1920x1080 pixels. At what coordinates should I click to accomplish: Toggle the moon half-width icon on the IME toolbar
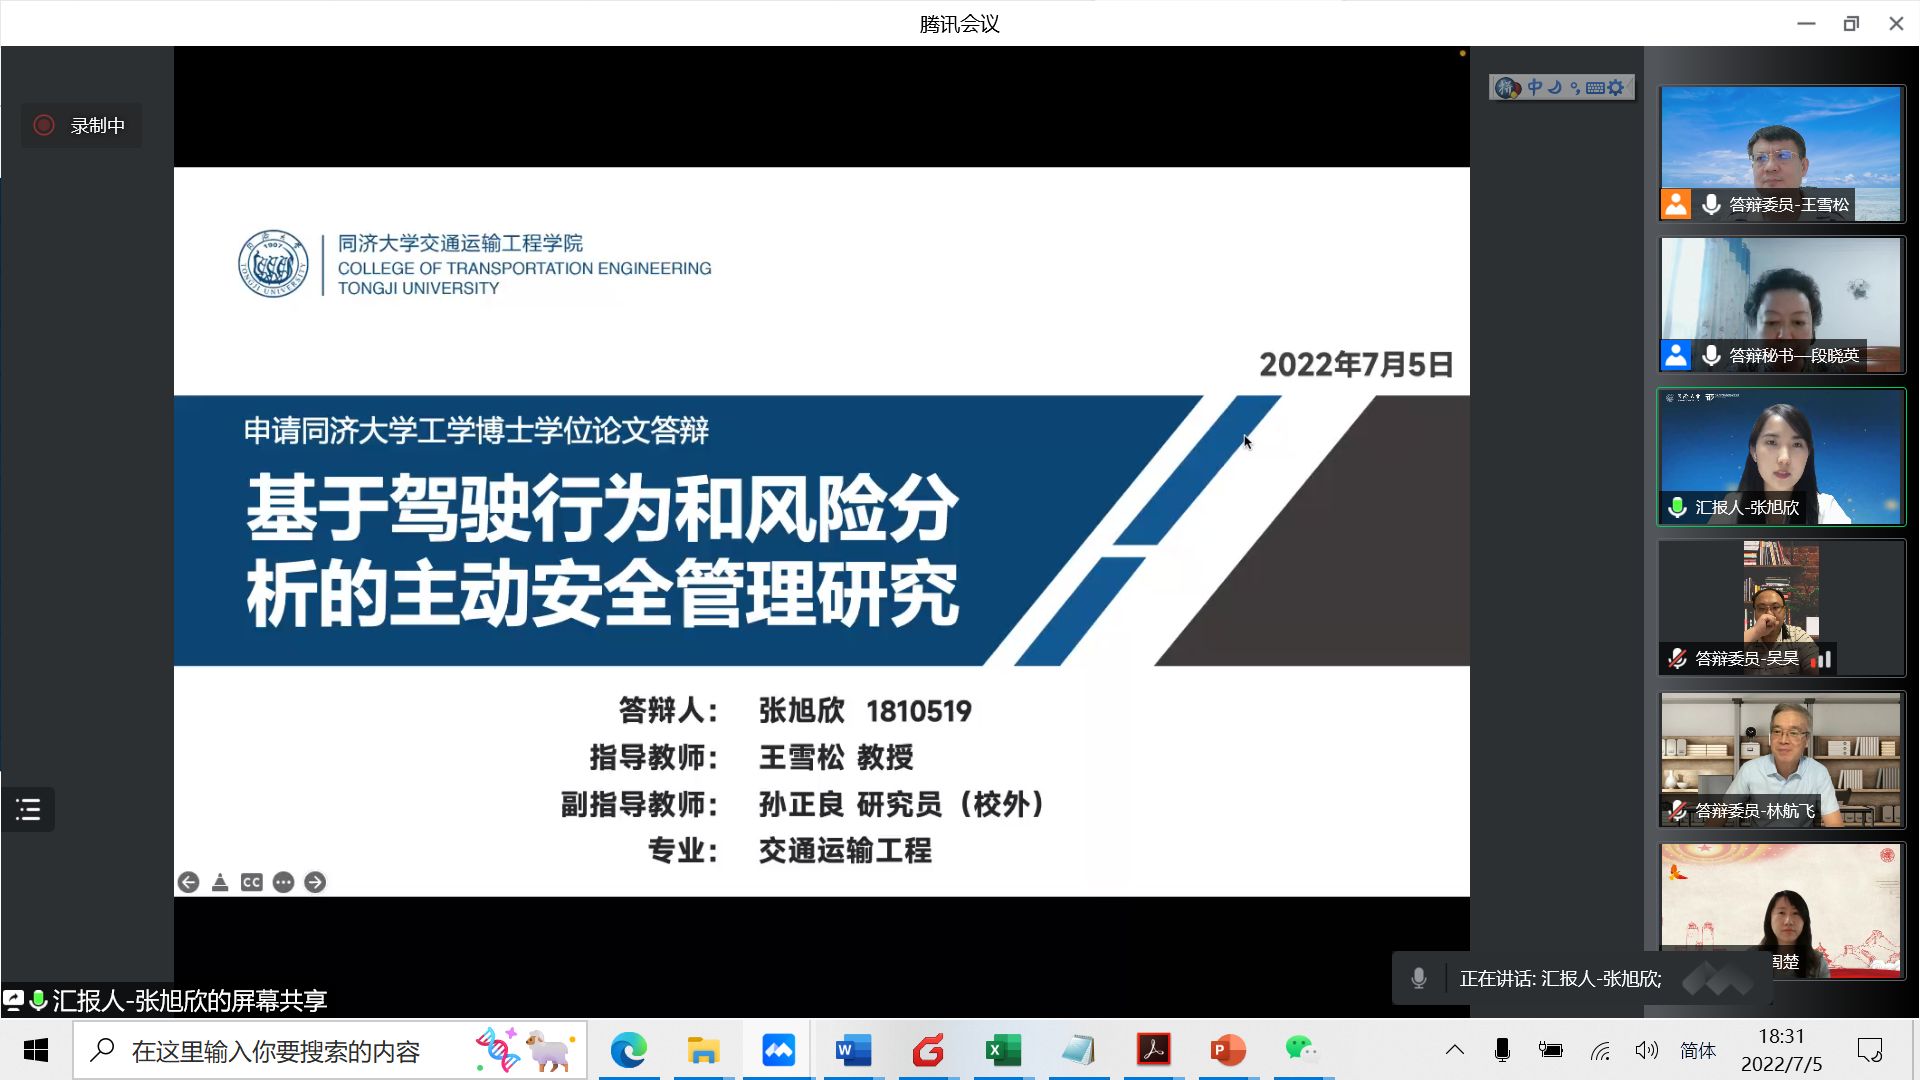click(x=1555, y=88)
